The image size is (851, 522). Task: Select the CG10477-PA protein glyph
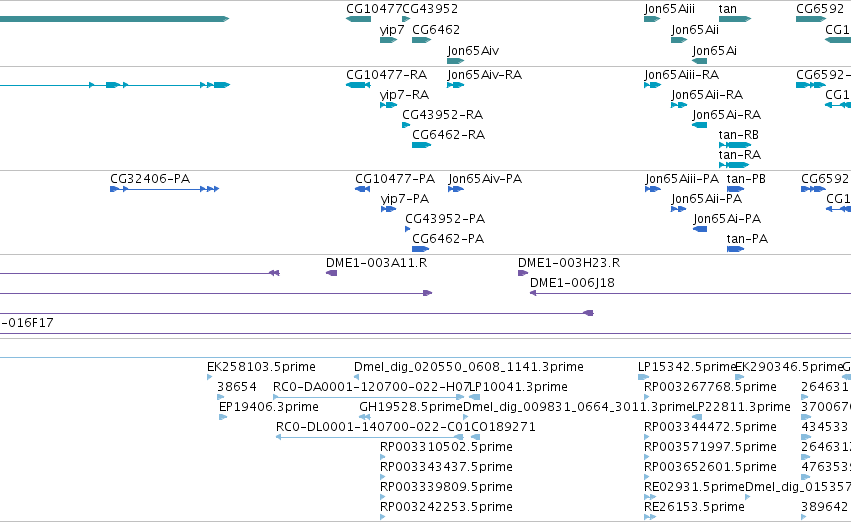click(x=362, y=189)
